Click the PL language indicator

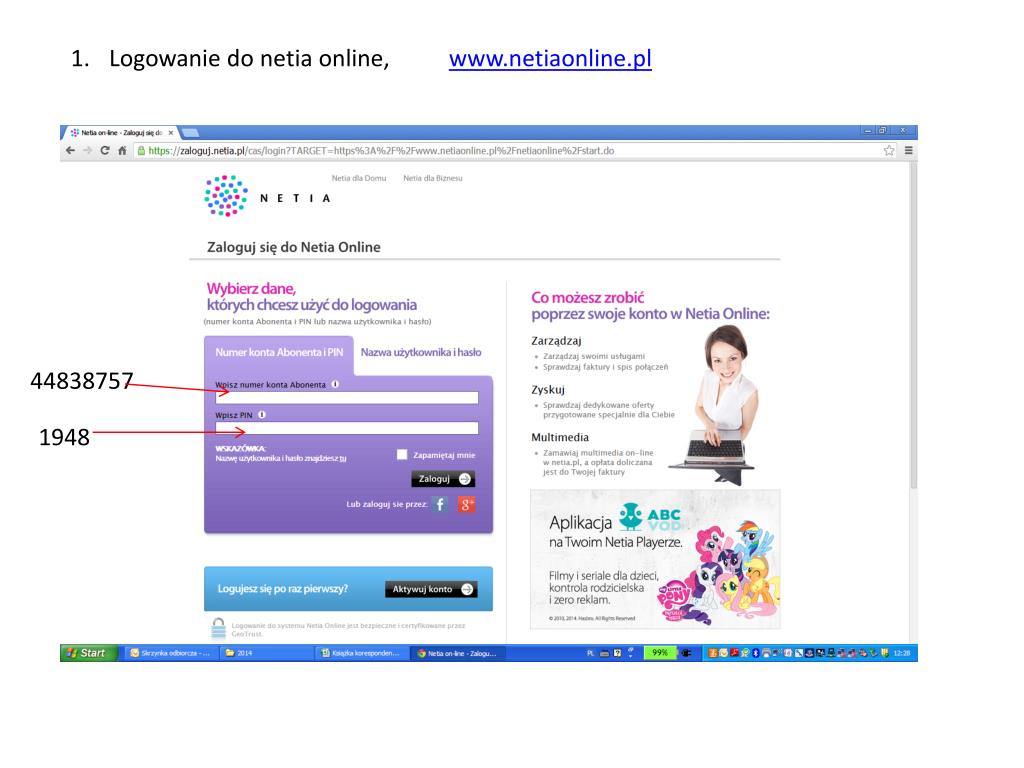pyautogui.click(x=590, y=653)
